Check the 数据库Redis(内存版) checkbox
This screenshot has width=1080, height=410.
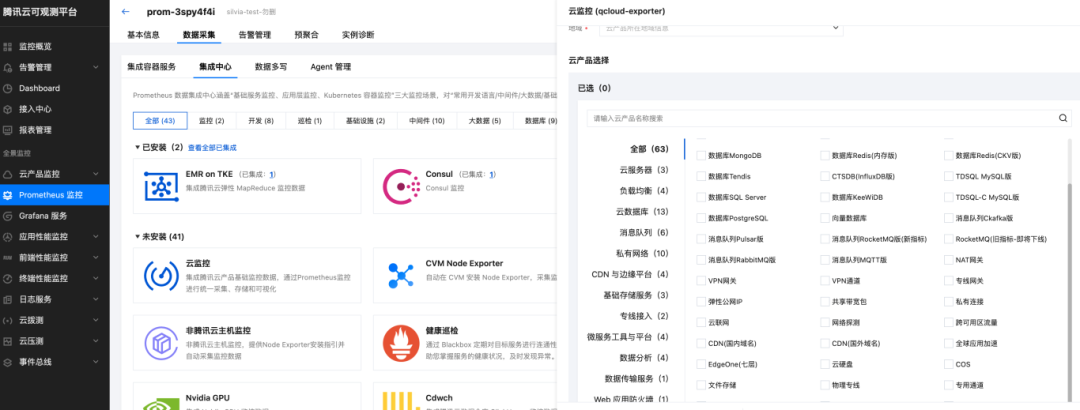point(825,156)
